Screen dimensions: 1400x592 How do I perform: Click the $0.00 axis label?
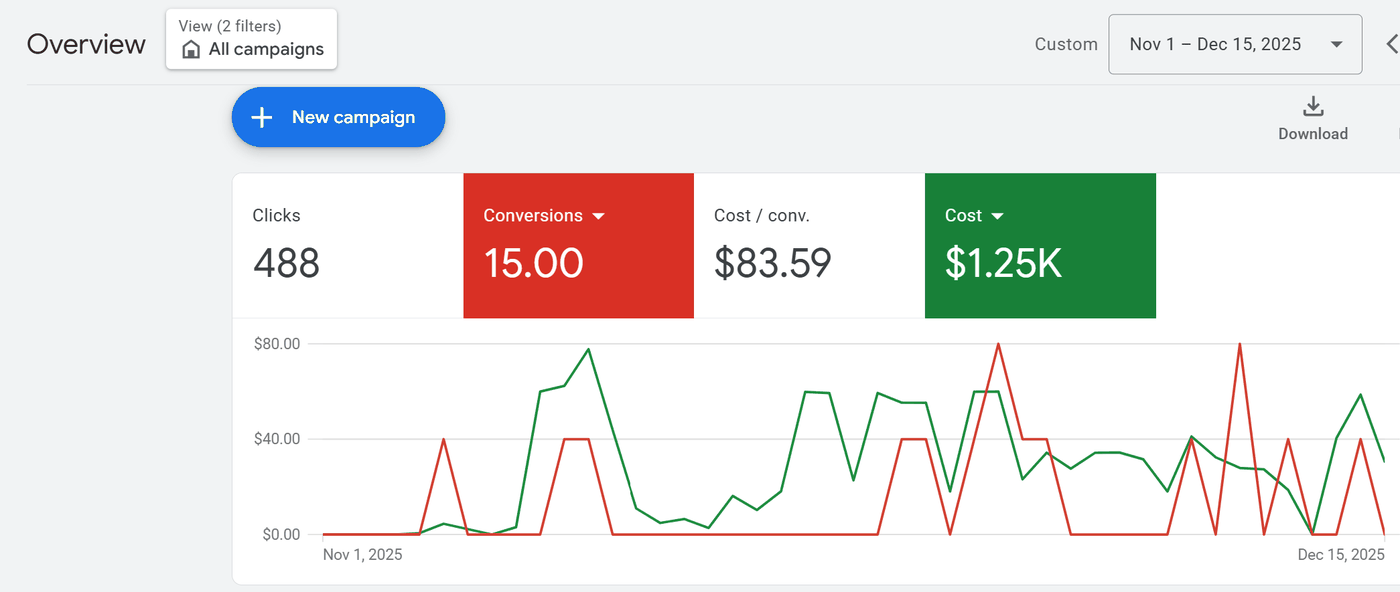click(281, 534)
